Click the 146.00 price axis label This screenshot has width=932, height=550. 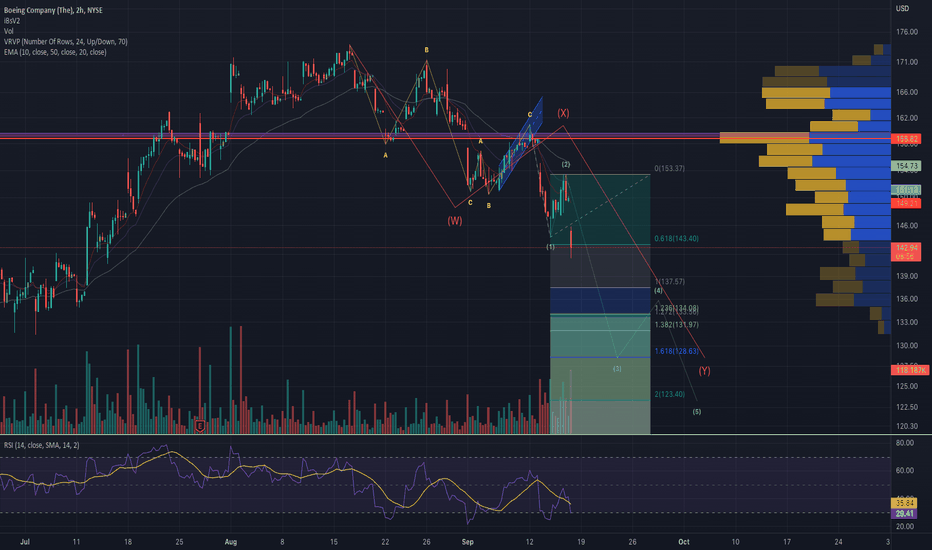tap(906, 226)
